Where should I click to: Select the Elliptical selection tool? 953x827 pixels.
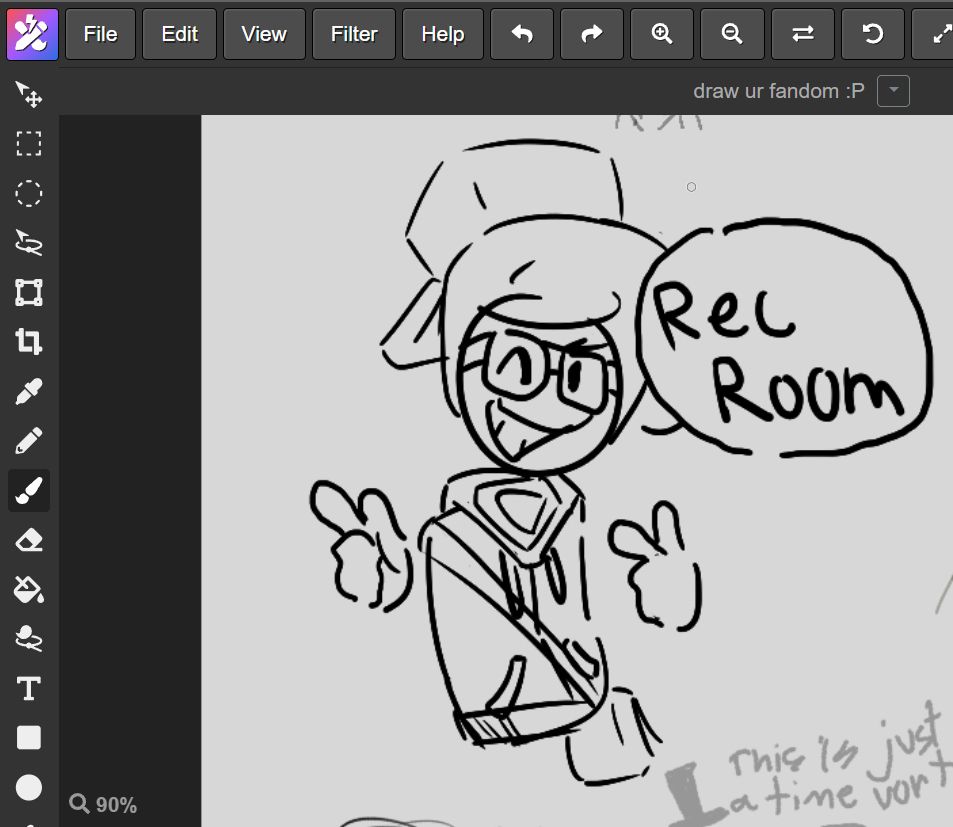[x=29, y=194]
